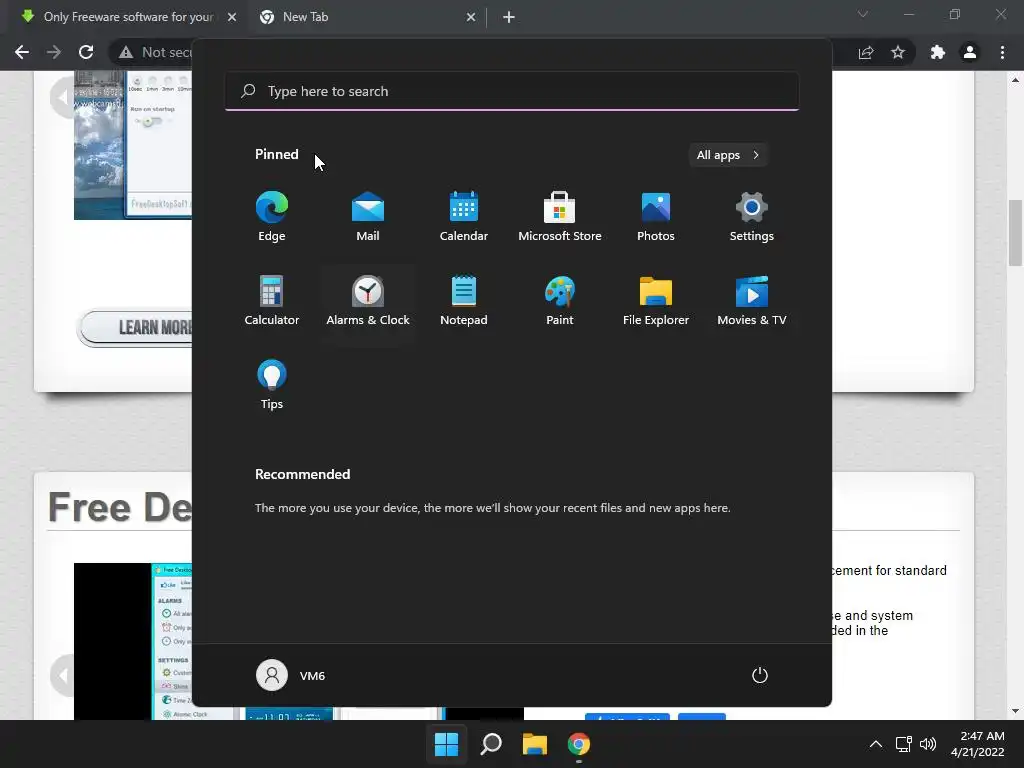
Task: Open network status tray icon
Action: tap(903, 744)
